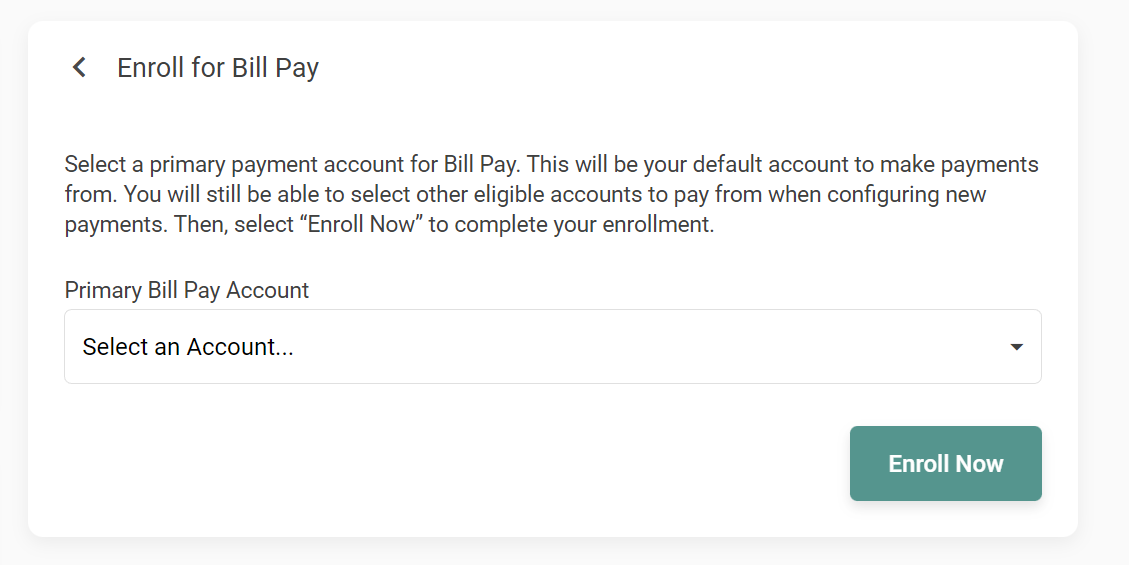Submit the Bill Pay enrollment form
The height and width of the screenshot is (565, 1129).
click(945, 464)
